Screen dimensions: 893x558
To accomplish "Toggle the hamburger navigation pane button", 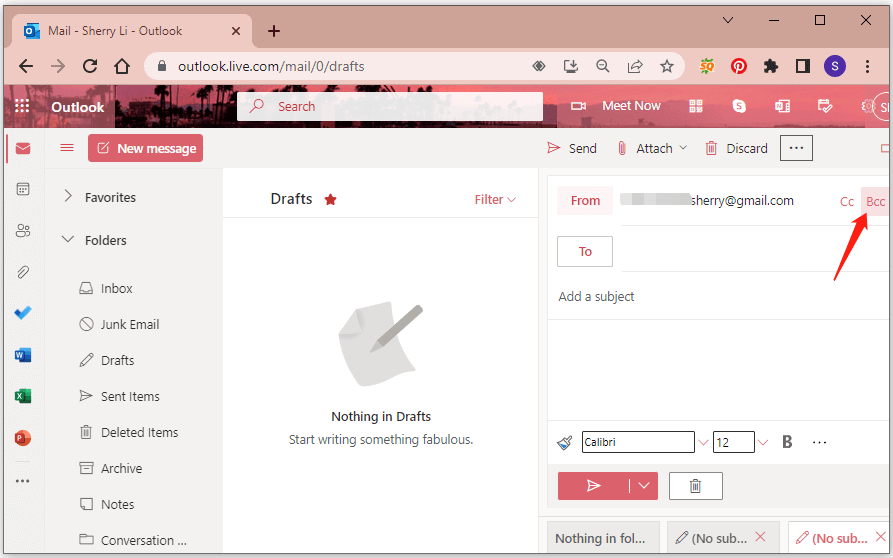I will click(x=67, y=148).
